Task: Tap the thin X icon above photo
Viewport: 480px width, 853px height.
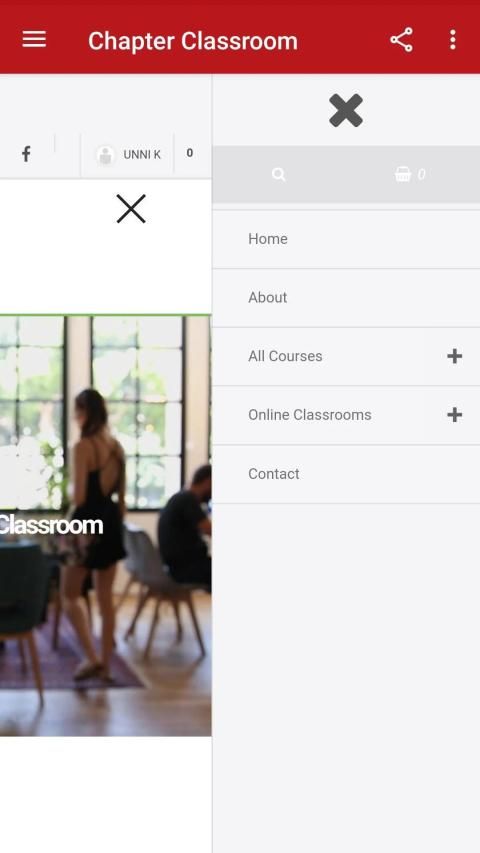Action: pos(131,209)
